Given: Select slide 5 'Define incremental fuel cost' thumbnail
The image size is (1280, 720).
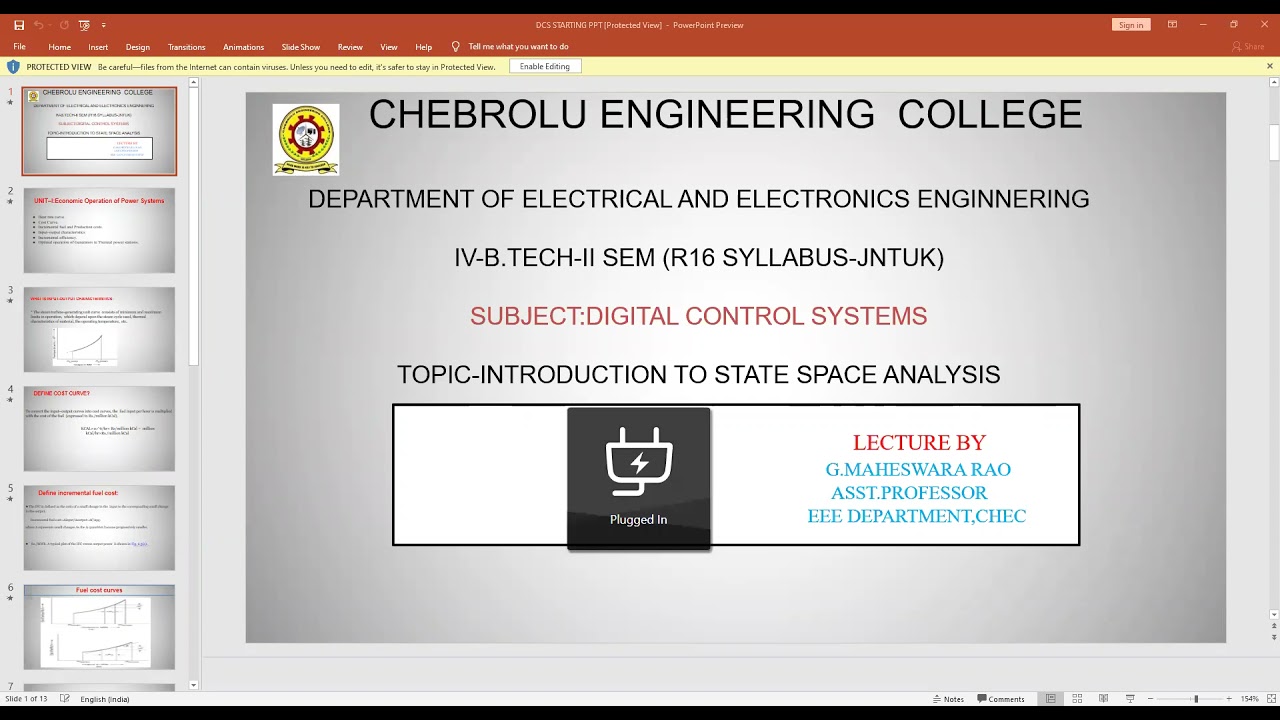Looking at the screenshot, I should coord(99,527).
